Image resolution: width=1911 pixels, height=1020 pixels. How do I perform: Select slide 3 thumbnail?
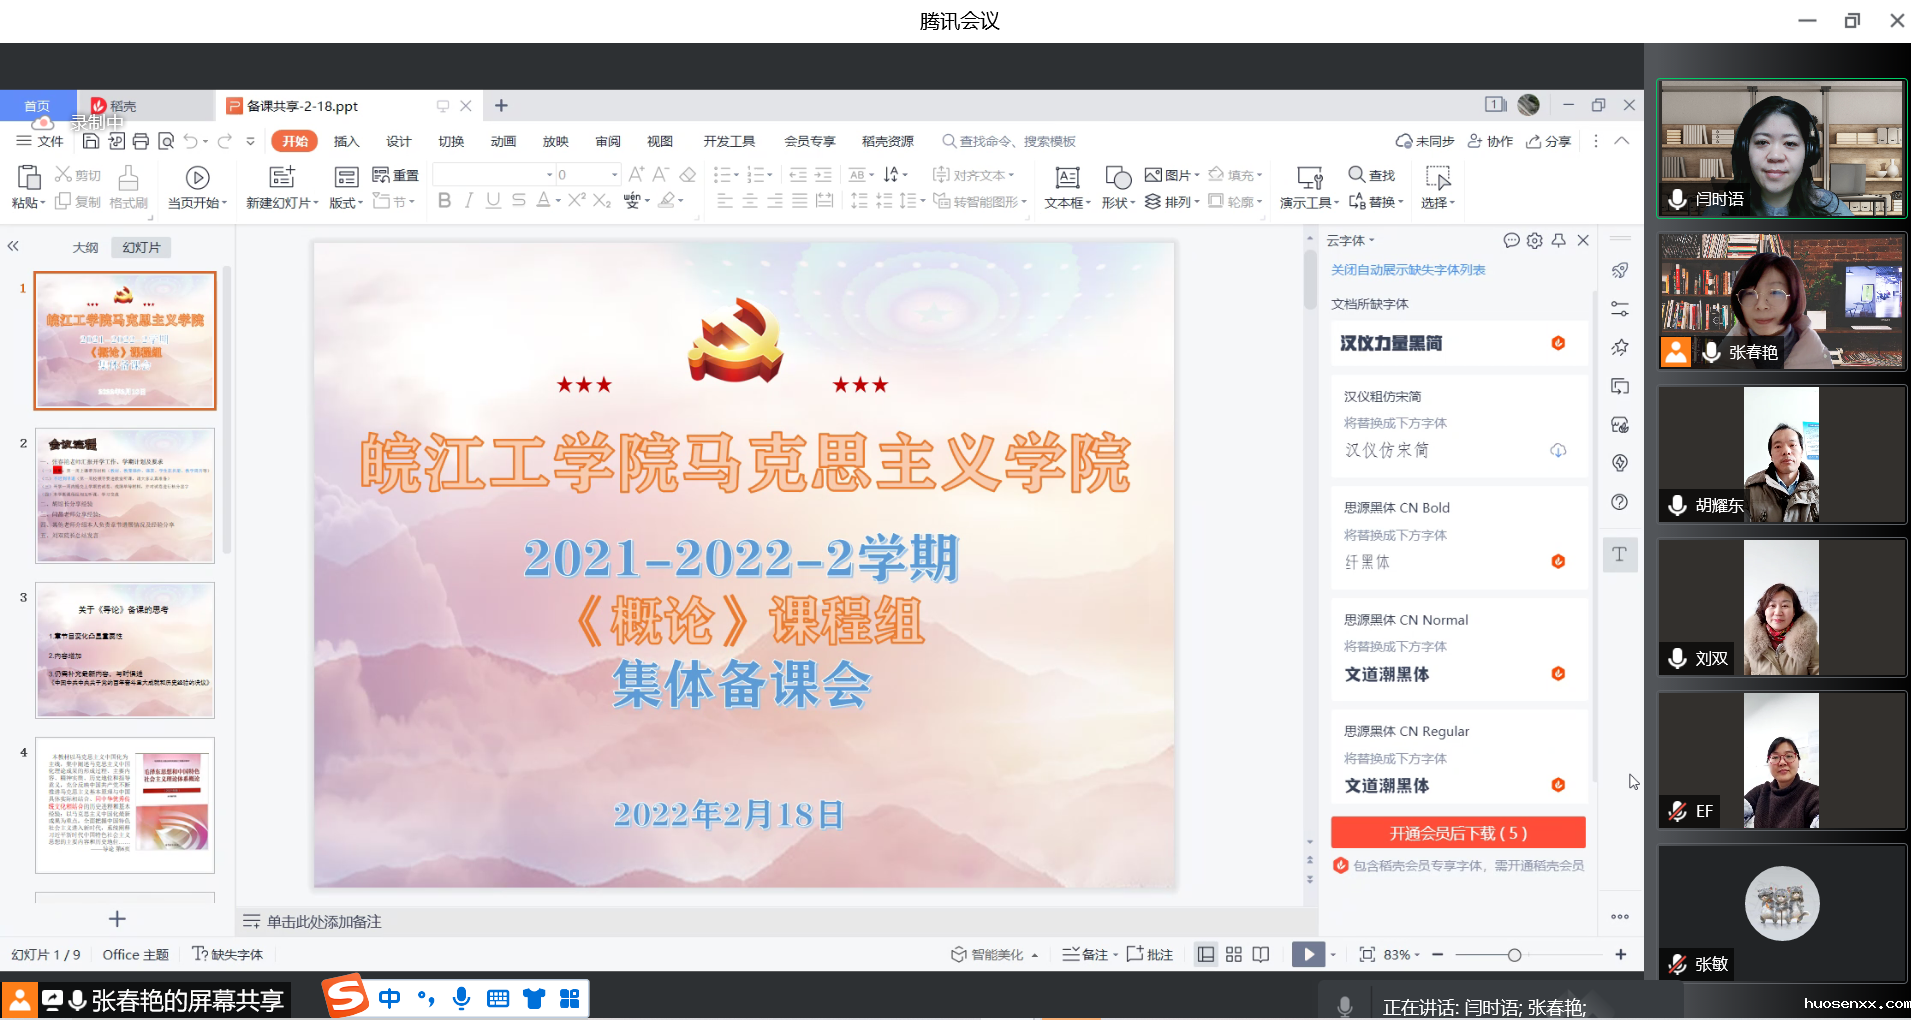(x=125, y=650)
